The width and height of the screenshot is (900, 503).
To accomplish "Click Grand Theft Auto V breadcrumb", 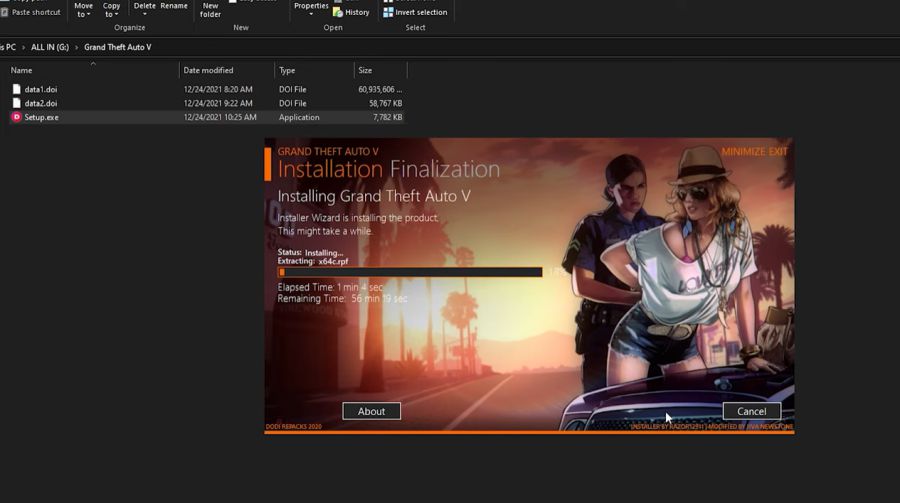I will (x=118, y=47).
